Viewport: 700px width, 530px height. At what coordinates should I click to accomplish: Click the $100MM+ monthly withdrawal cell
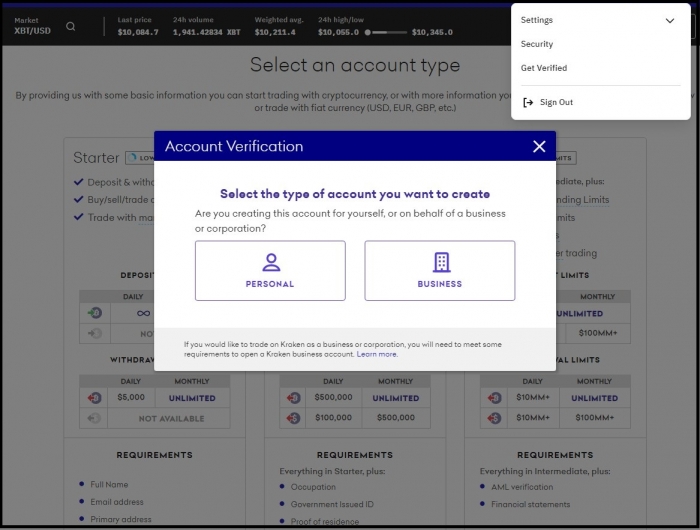click(x=594, y=418)
